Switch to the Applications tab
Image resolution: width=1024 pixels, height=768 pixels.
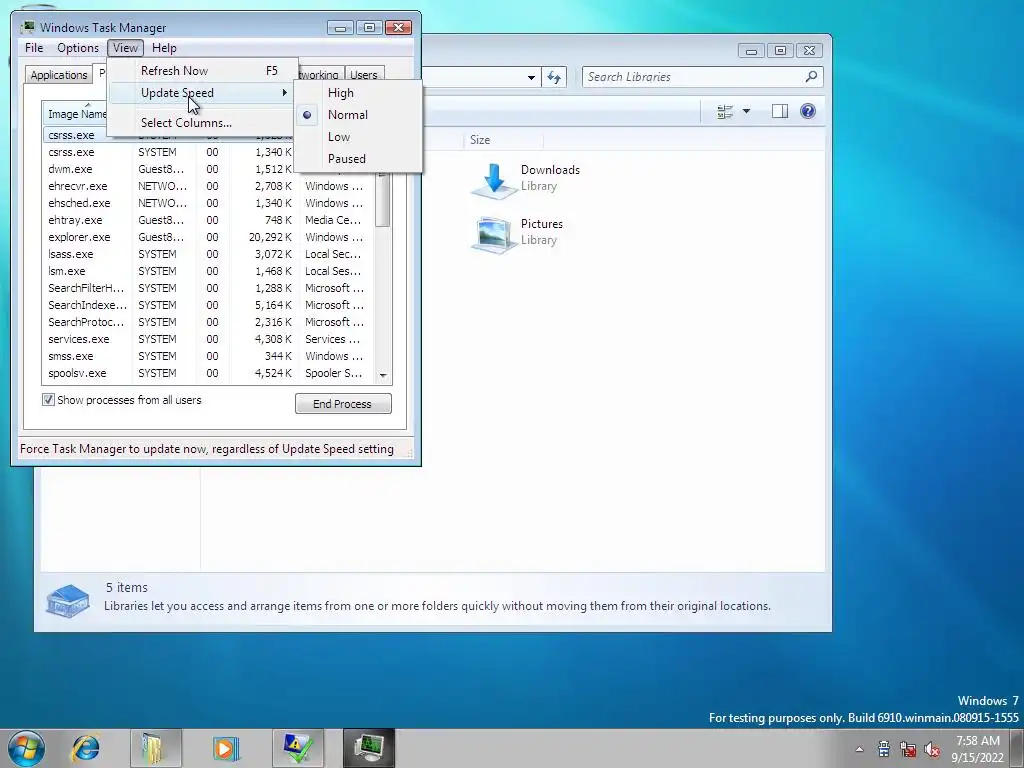click(59, 75)
